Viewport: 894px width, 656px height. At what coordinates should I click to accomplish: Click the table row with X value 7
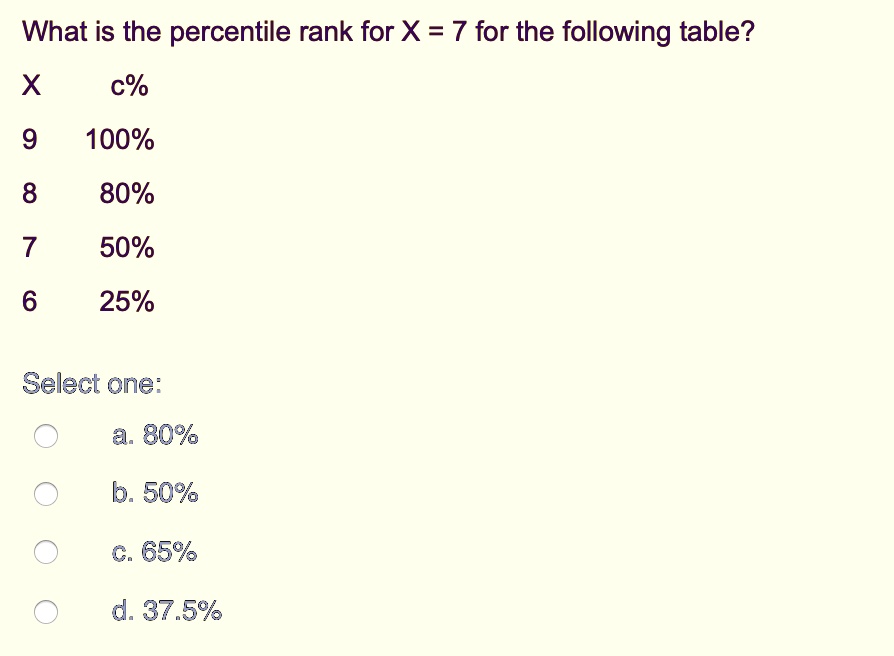pos(30,247)
